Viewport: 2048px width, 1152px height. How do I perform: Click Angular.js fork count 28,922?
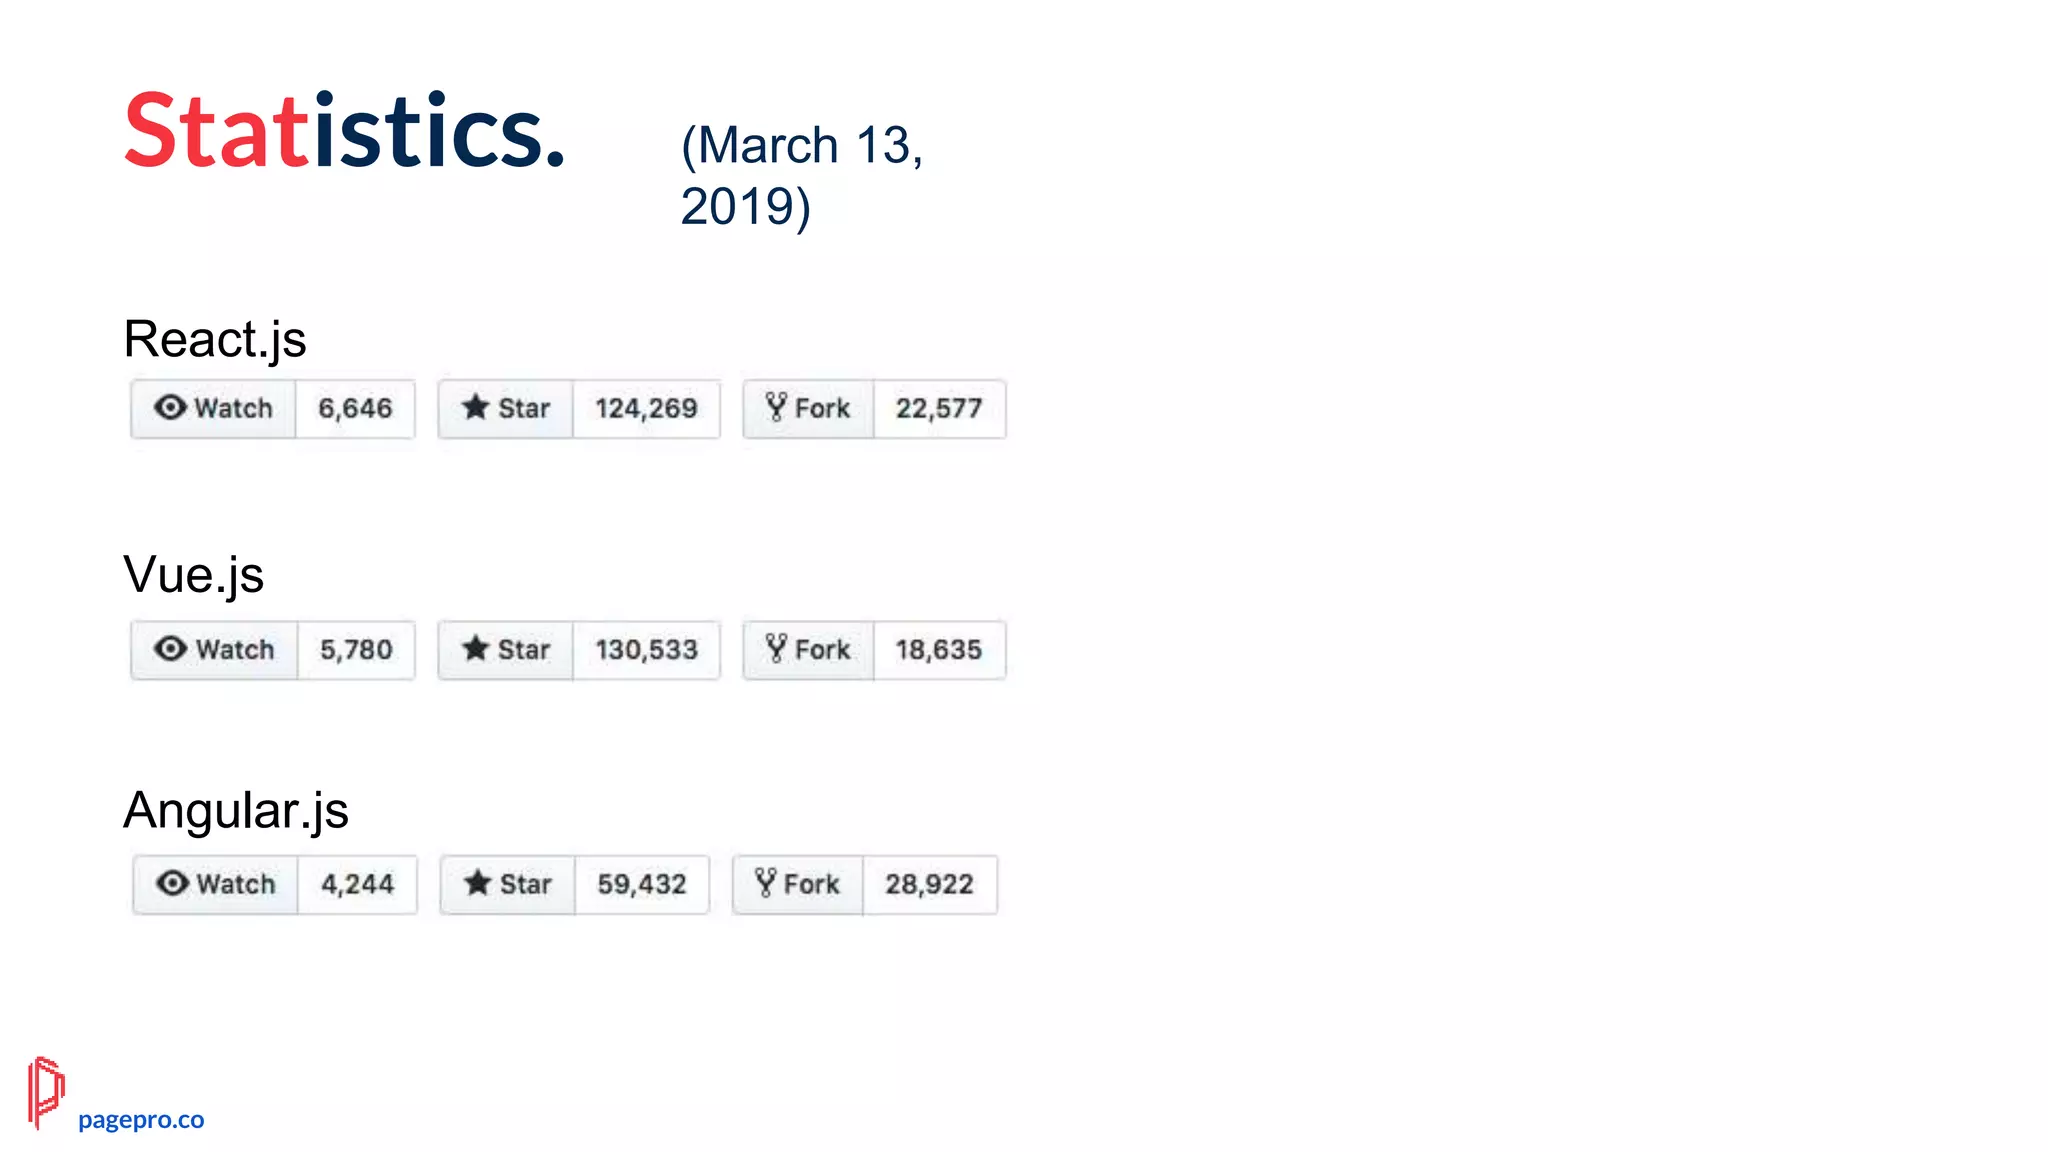pyautogui.click(x=929, y=885)
